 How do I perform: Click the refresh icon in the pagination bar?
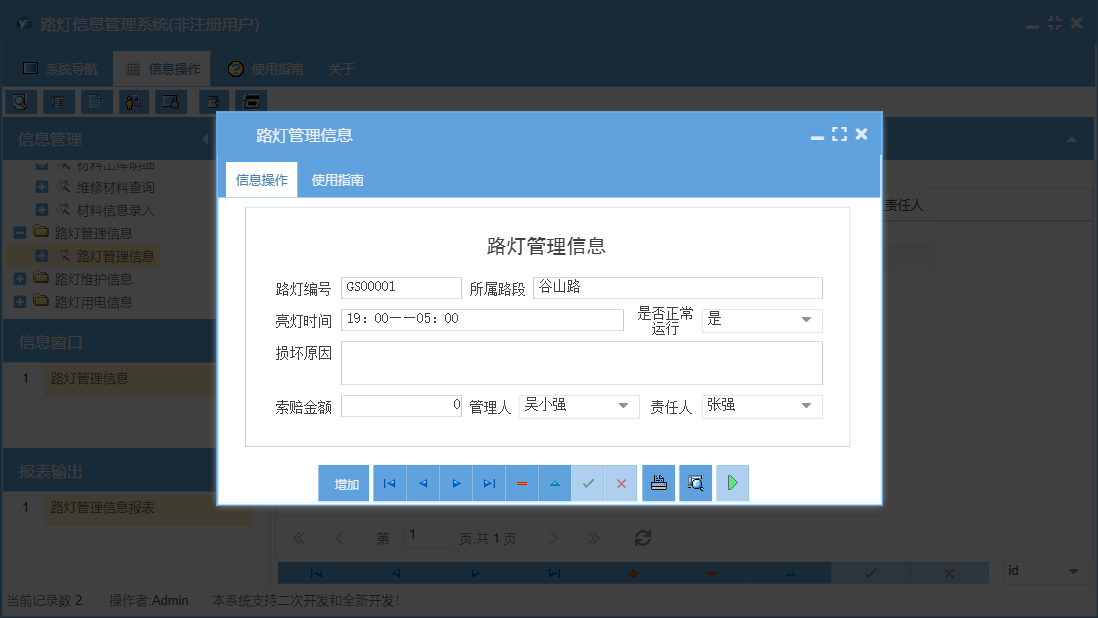coord(642,537)
